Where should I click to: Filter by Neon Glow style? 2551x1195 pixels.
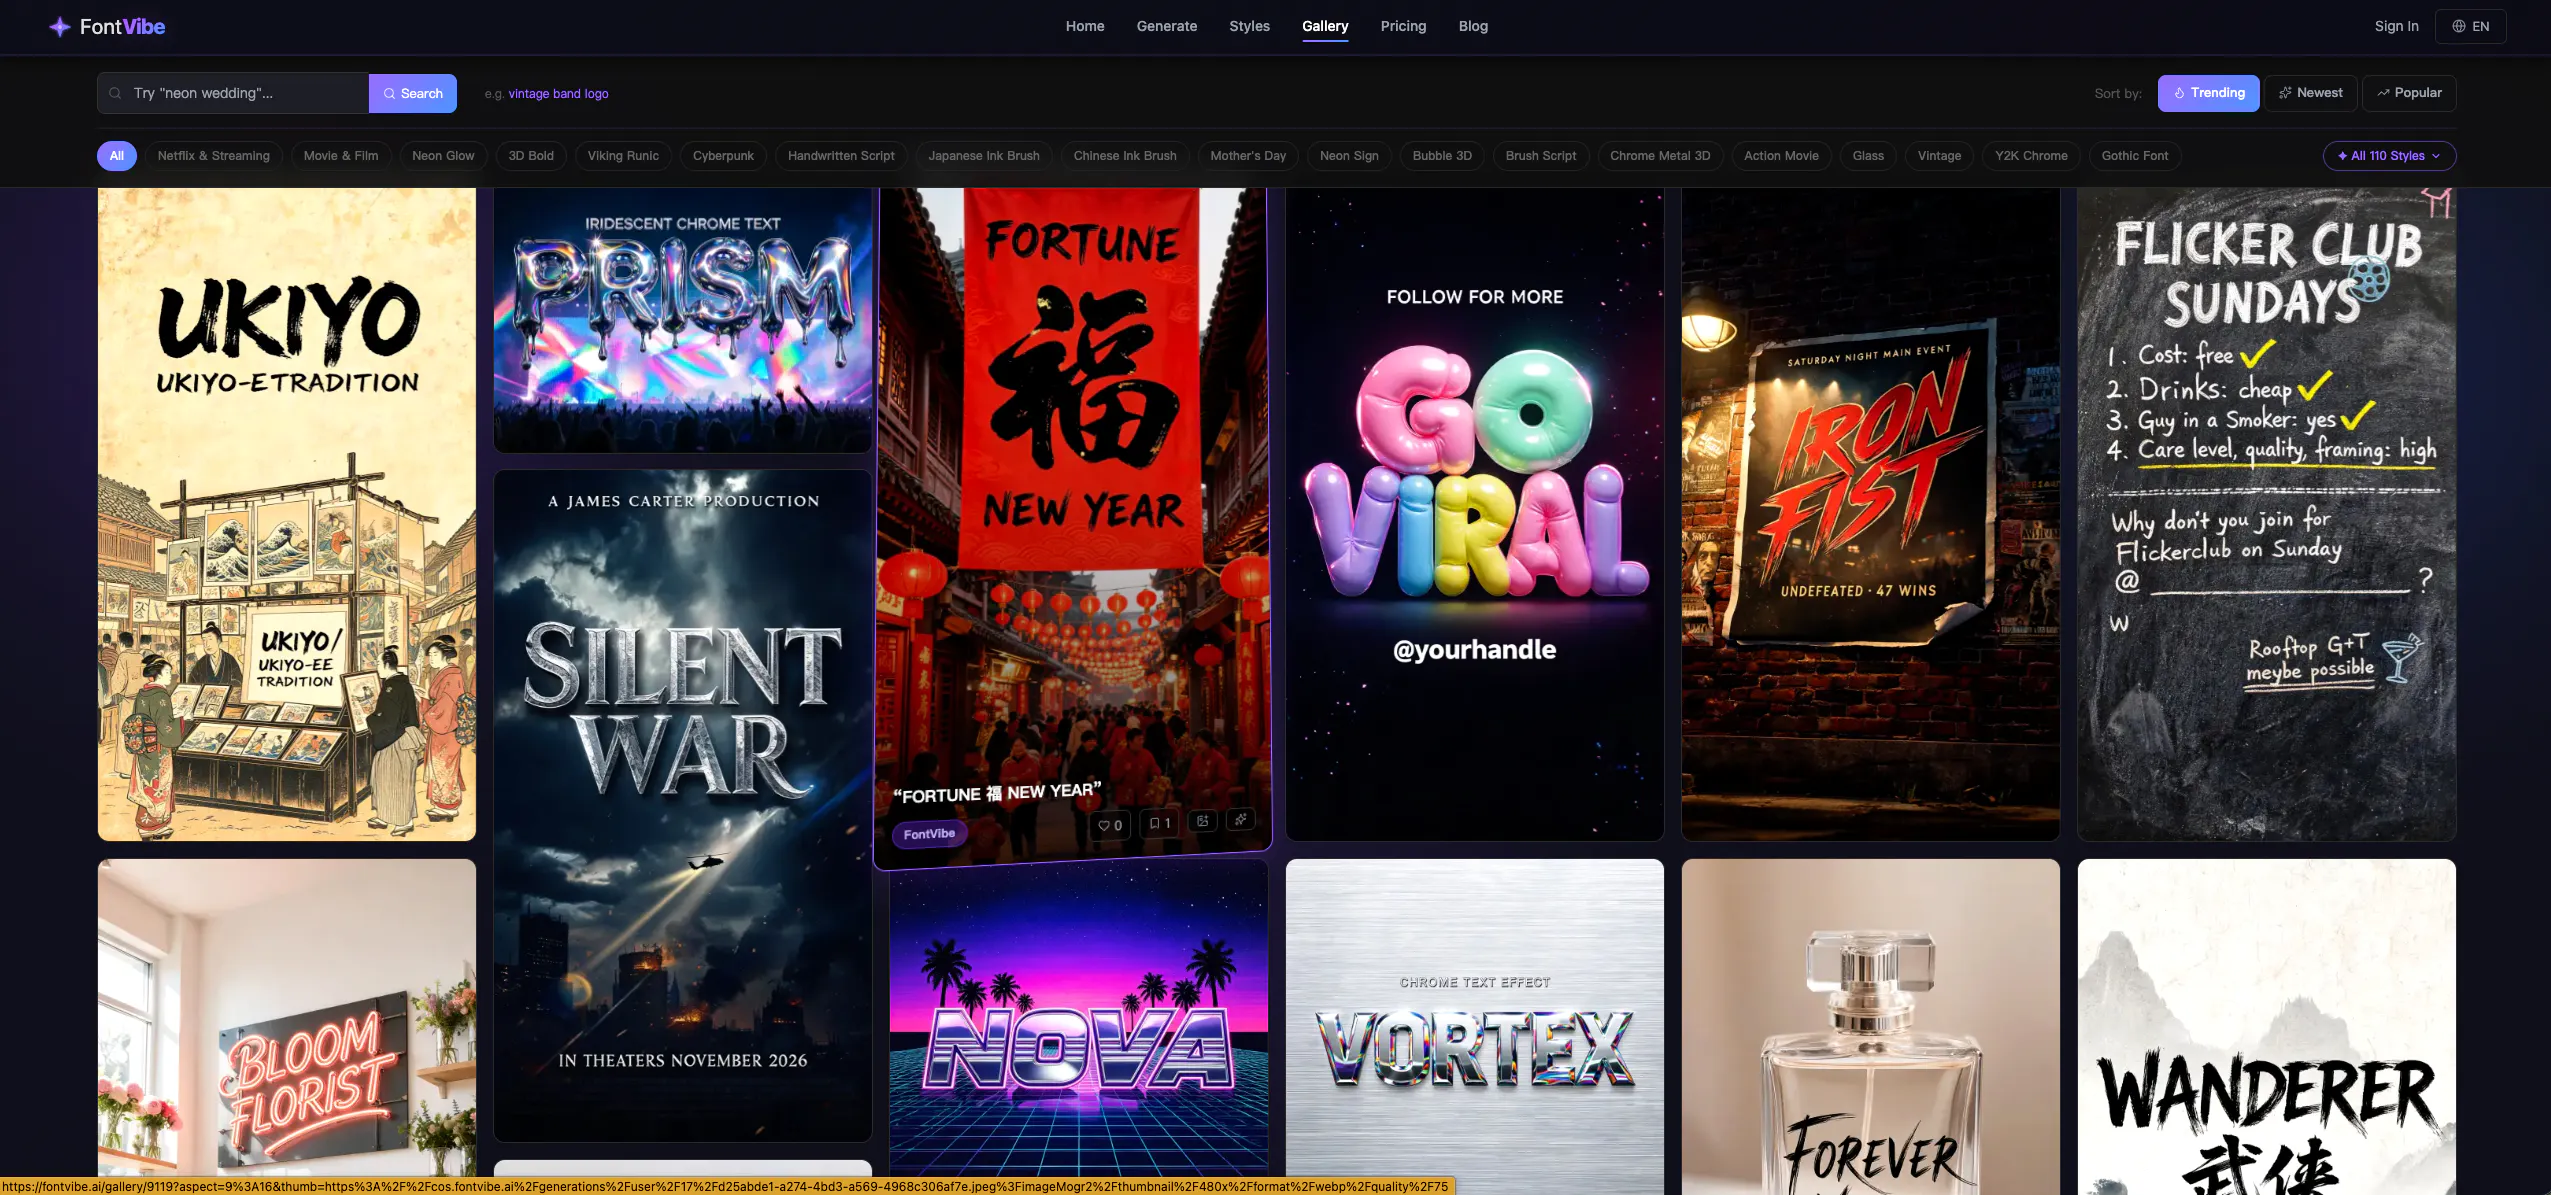tap(443, 156)
